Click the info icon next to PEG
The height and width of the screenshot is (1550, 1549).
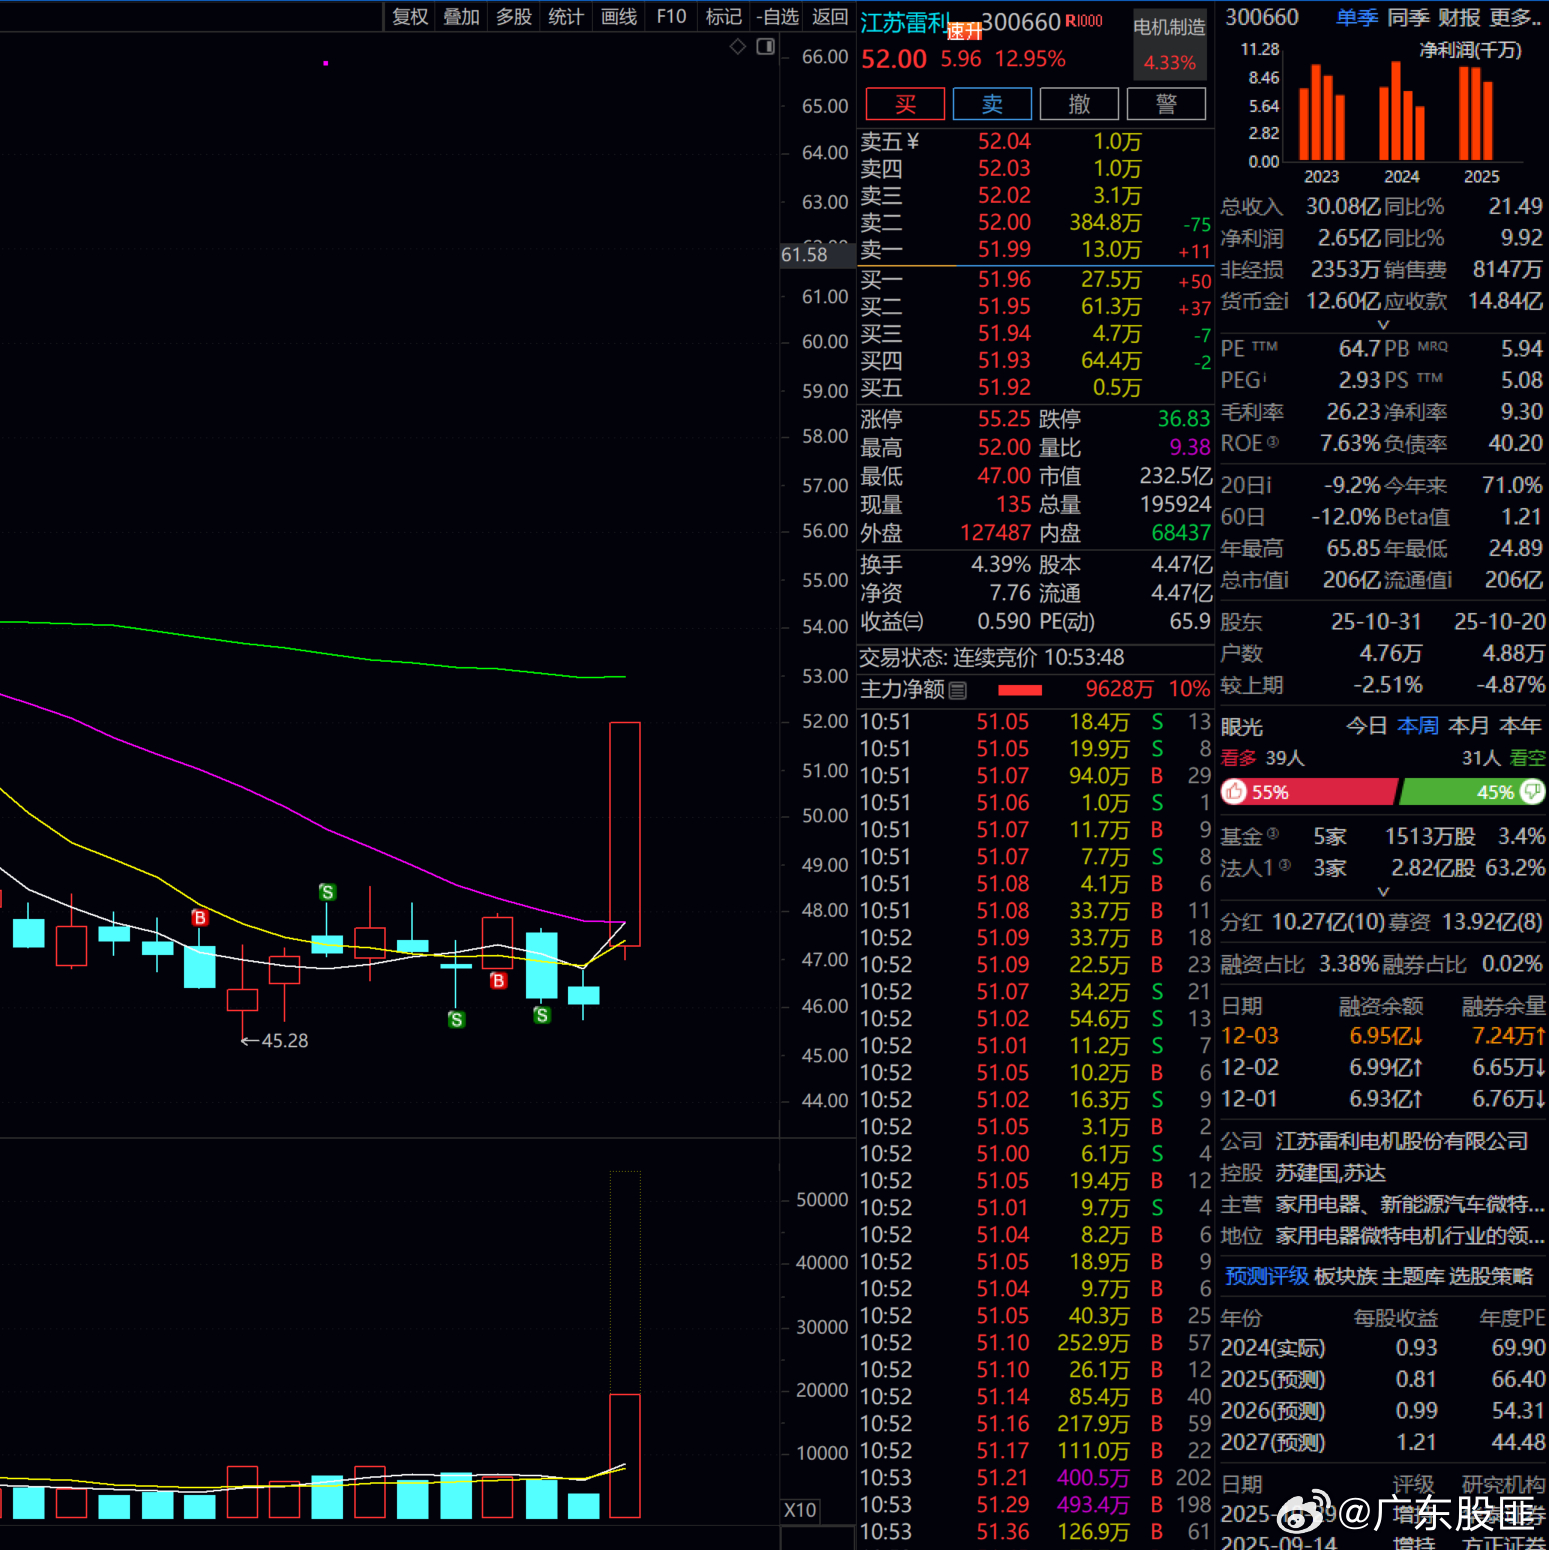(1264, 378)
